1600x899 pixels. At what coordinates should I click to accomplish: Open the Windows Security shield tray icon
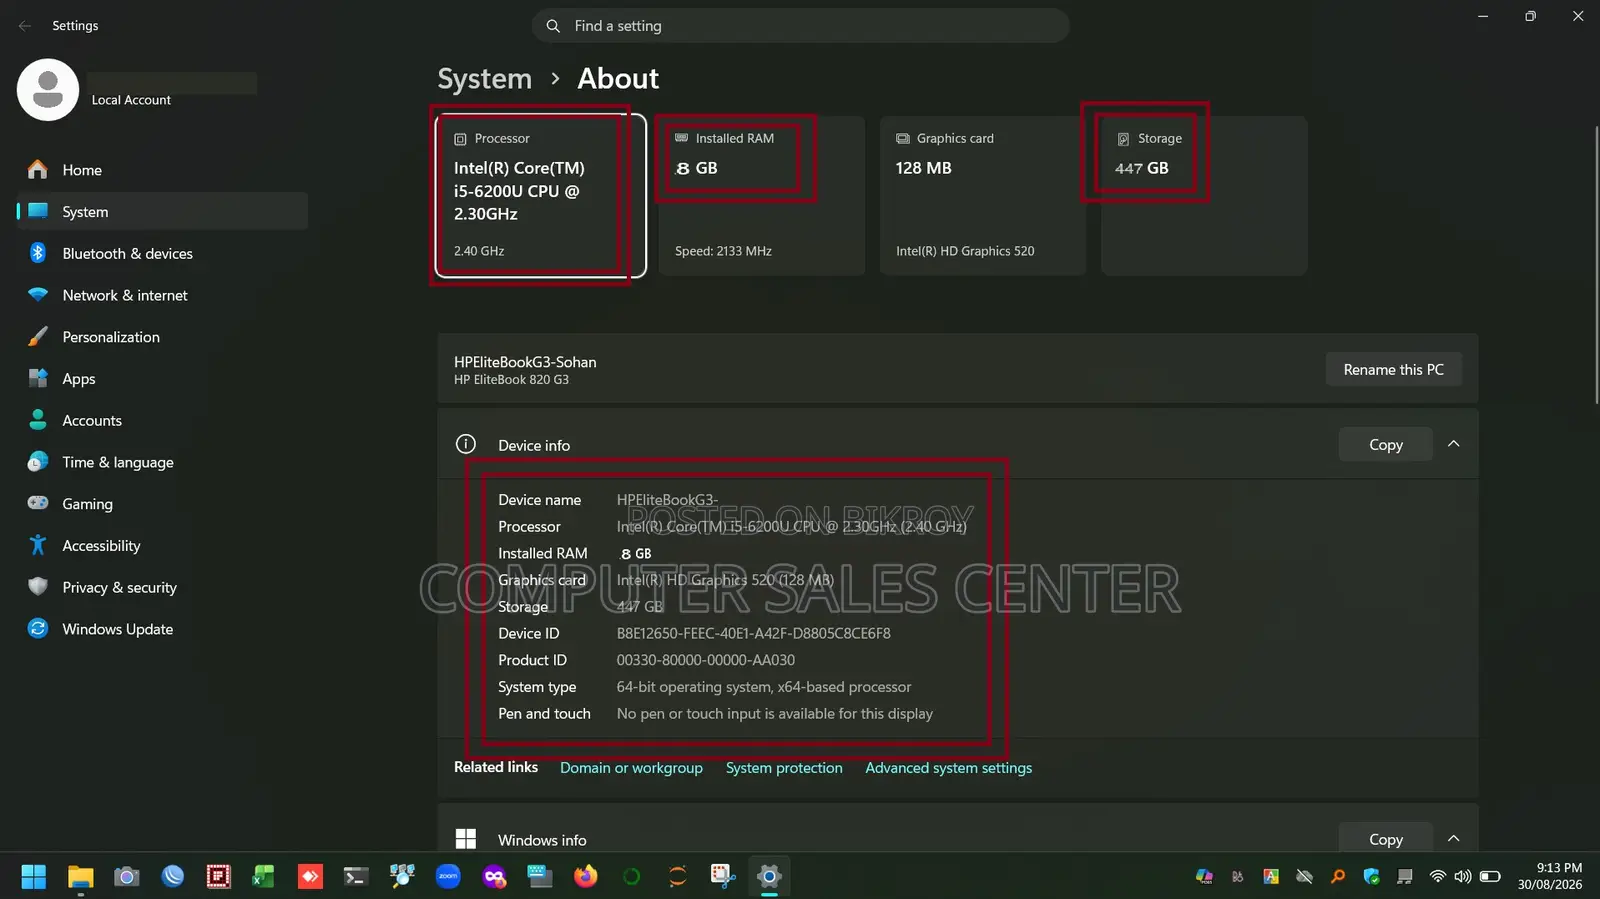click(x=1372, y=877)
